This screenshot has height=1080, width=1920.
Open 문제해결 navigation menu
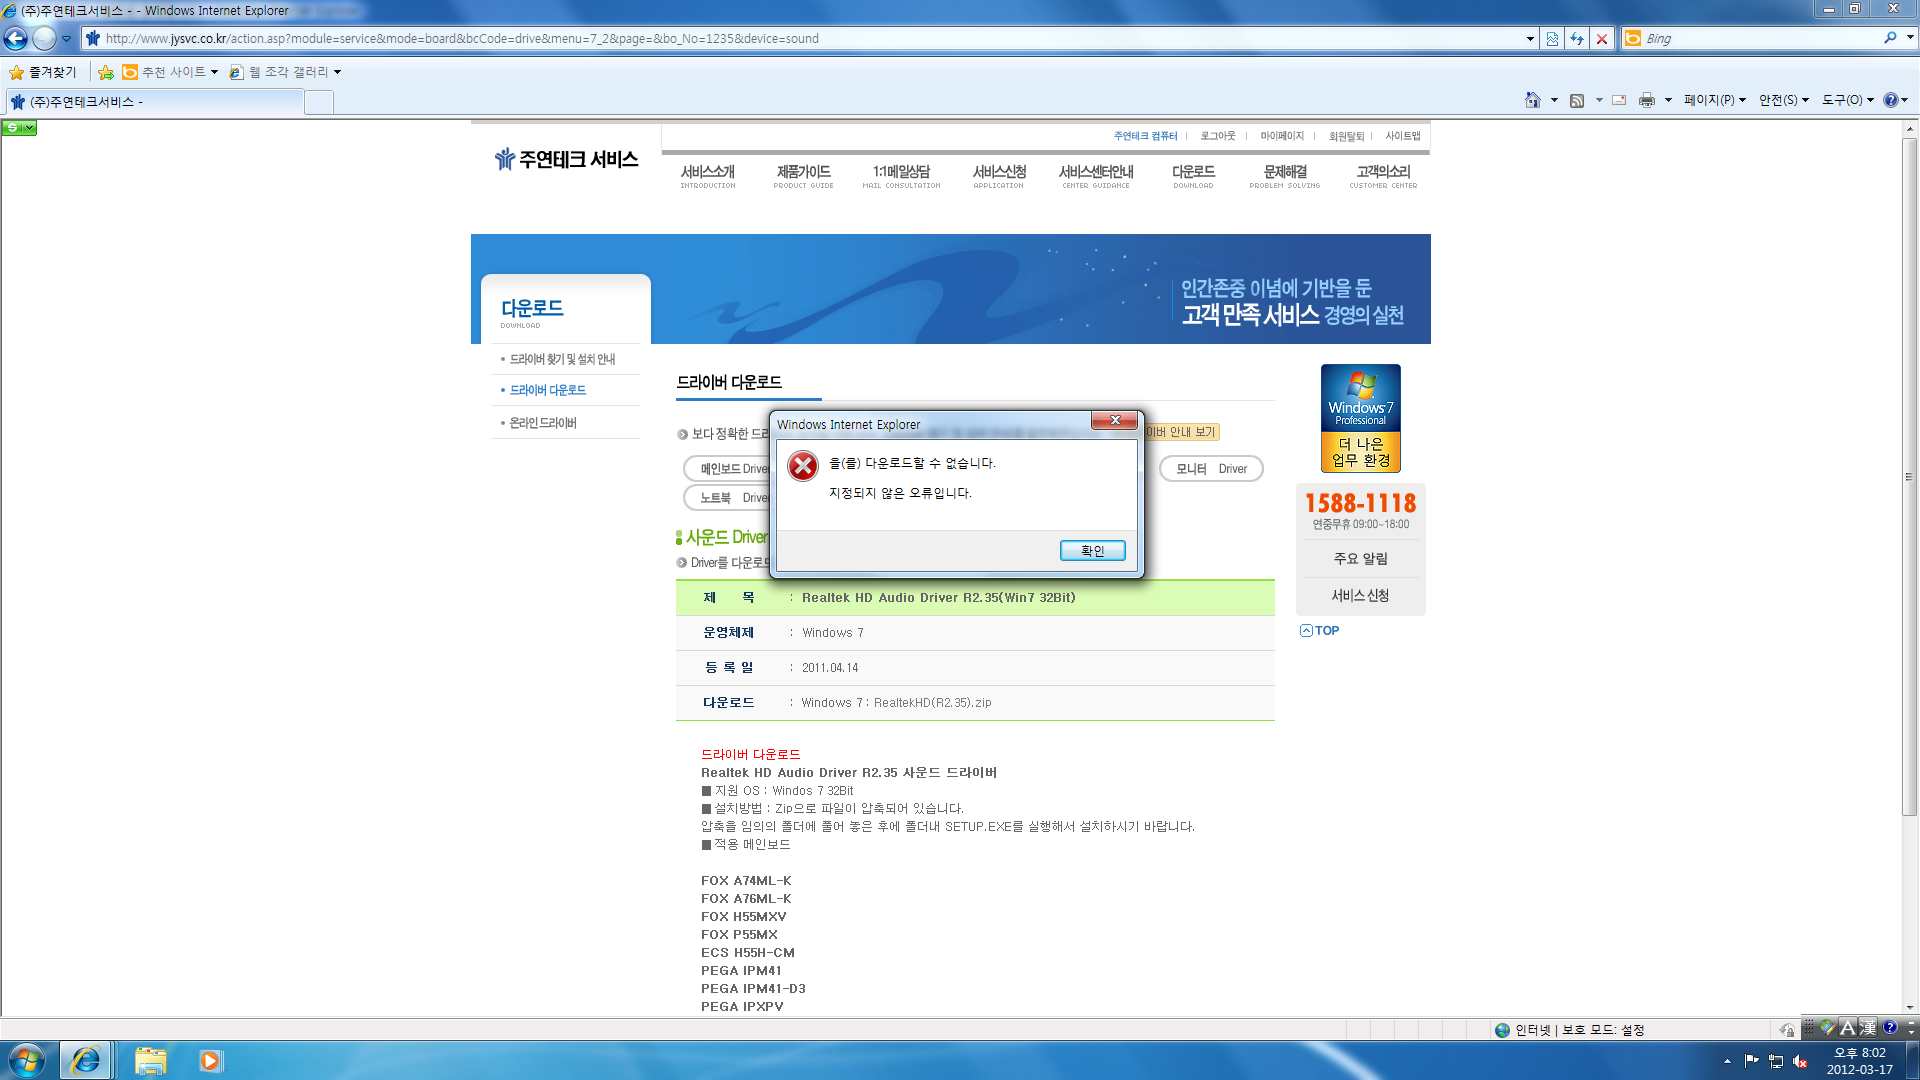pyautogui.click(x=1285, y=176)
